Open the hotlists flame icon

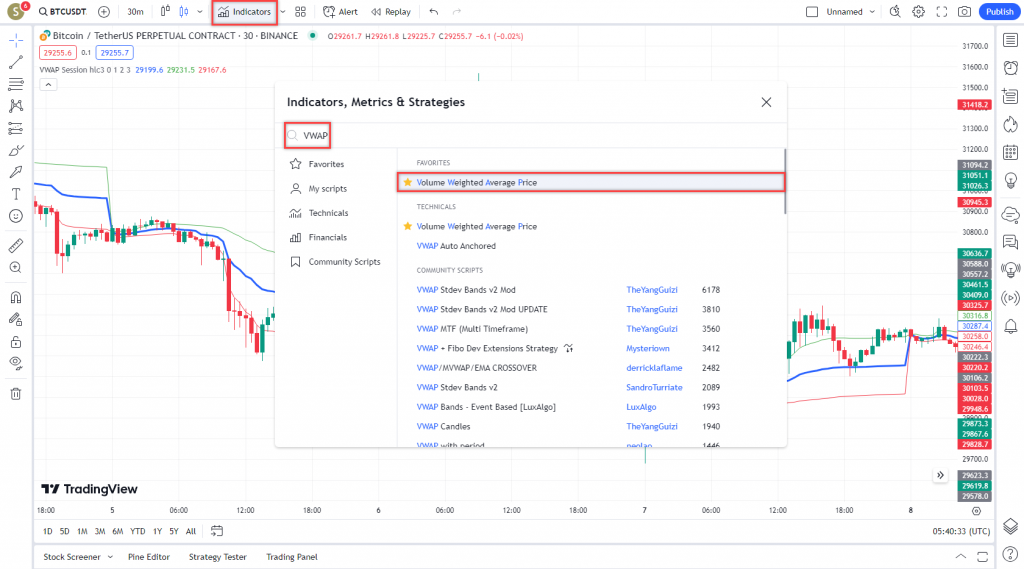(x=1010, y=124)
